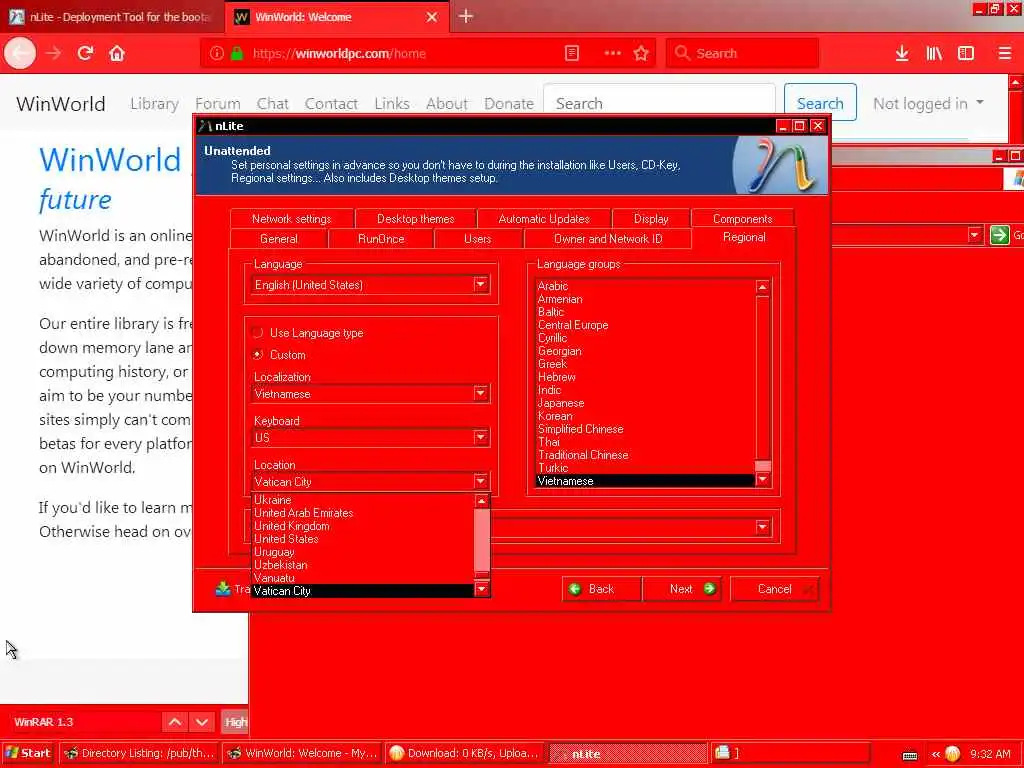Reload the page with the refresh icon
The image size is (1024, 768).
pyautogui.click(x=85, y=53)
